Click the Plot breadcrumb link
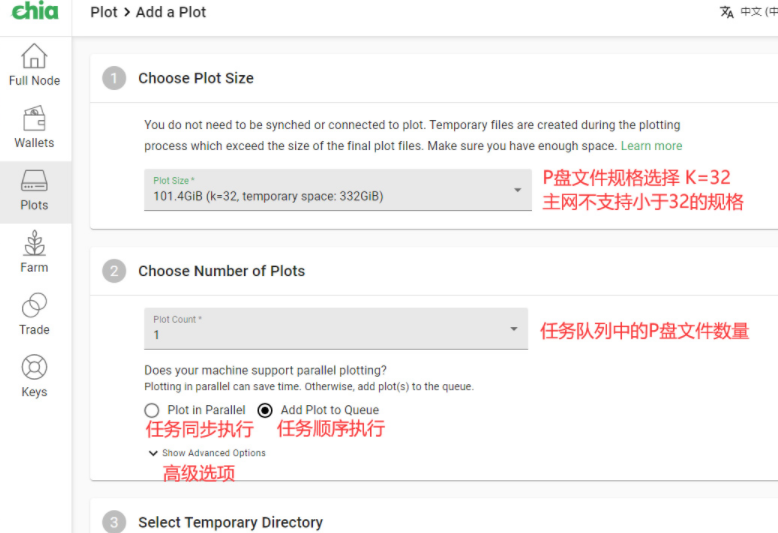 click(104, 12)
